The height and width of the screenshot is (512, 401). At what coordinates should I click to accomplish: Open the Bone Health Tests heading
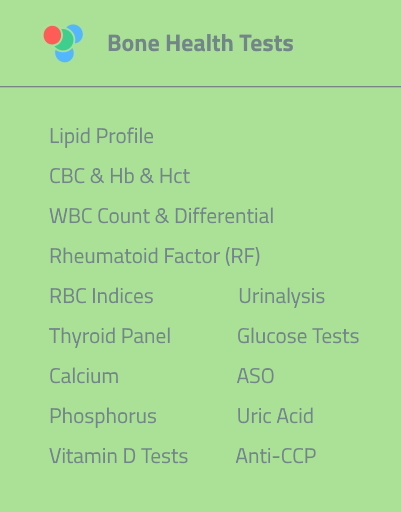(200, 43)
